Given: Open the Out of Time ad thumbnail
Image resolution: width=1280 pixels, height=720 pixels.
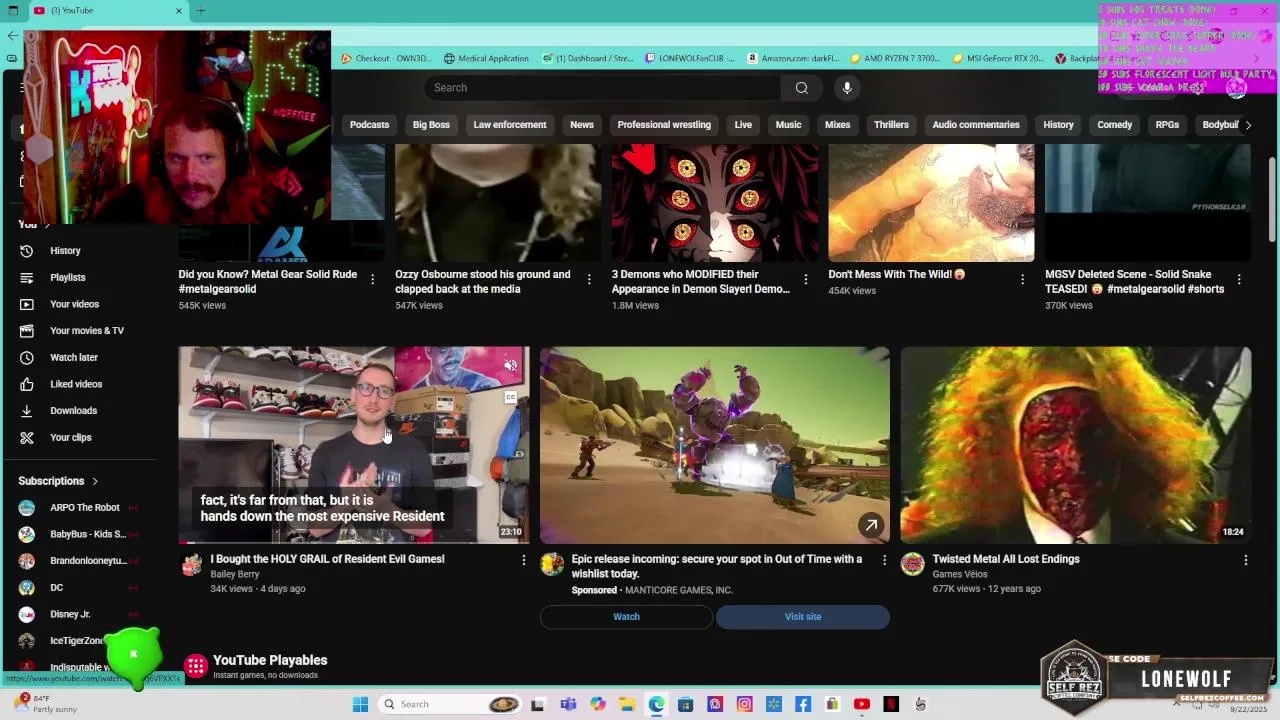Looking at the screenshot, I should tap(715, 445).
